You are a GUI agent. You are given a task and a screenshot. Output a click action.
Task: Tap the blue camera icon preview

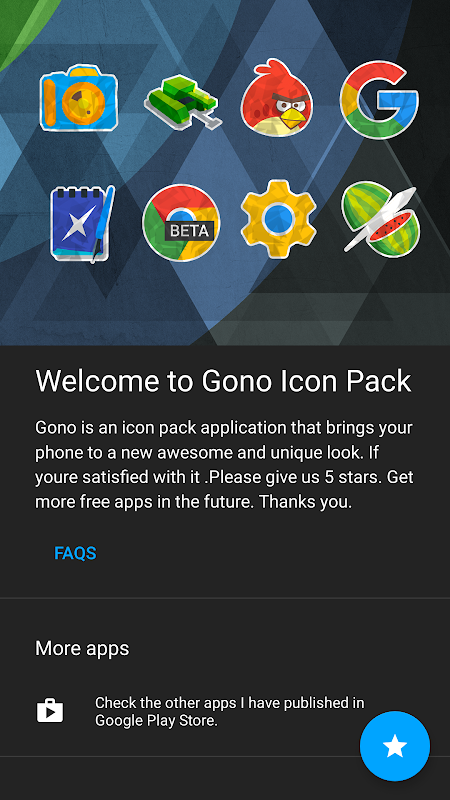tap(79, 97)
